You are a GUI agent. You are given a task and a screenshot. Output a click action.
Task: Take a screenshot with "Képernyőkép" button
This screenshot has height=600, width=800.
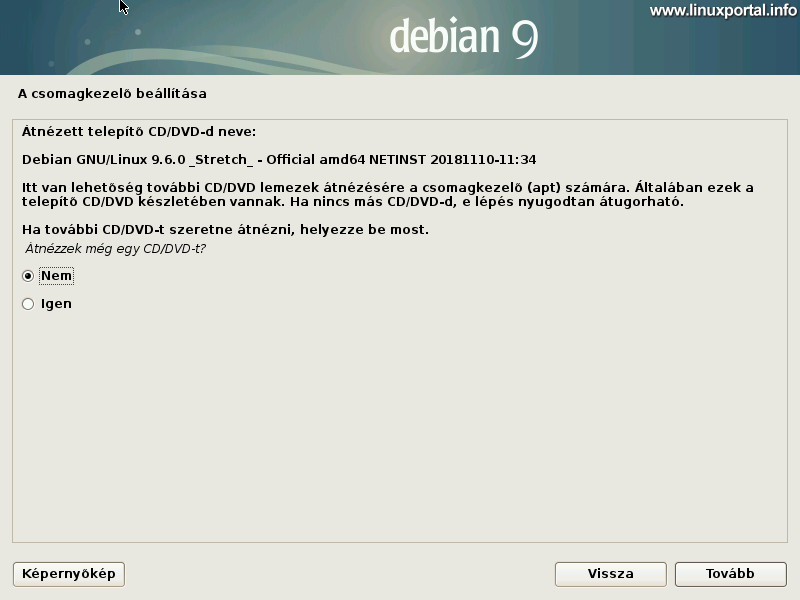coord(69,574)
